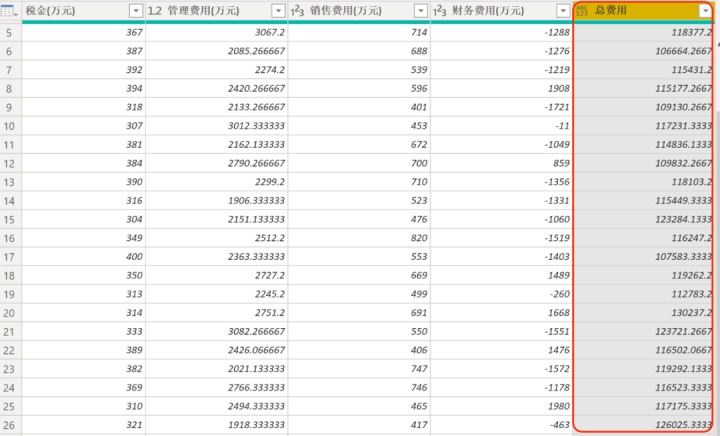The image size is (720, 436).
Task: Open the table menu icon in the corner
Action: (x=9, y=11)
